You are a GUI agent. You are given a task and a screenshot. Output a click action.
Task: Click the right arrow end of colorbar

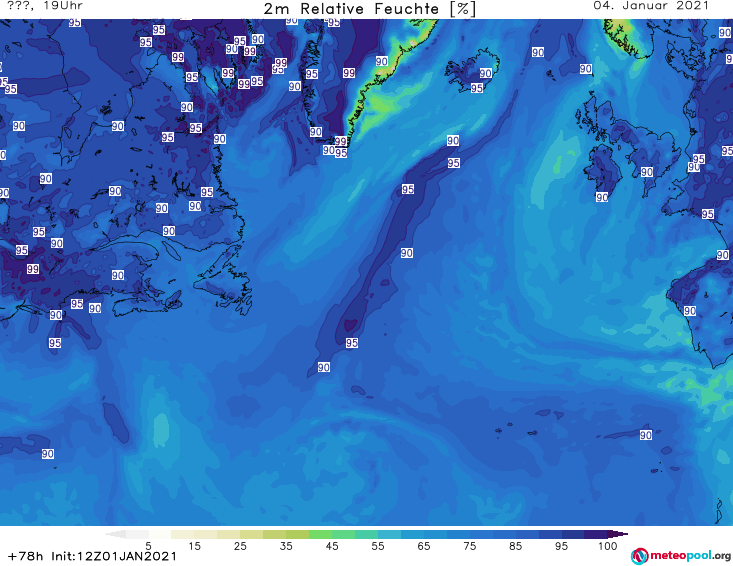pos(618,534)
